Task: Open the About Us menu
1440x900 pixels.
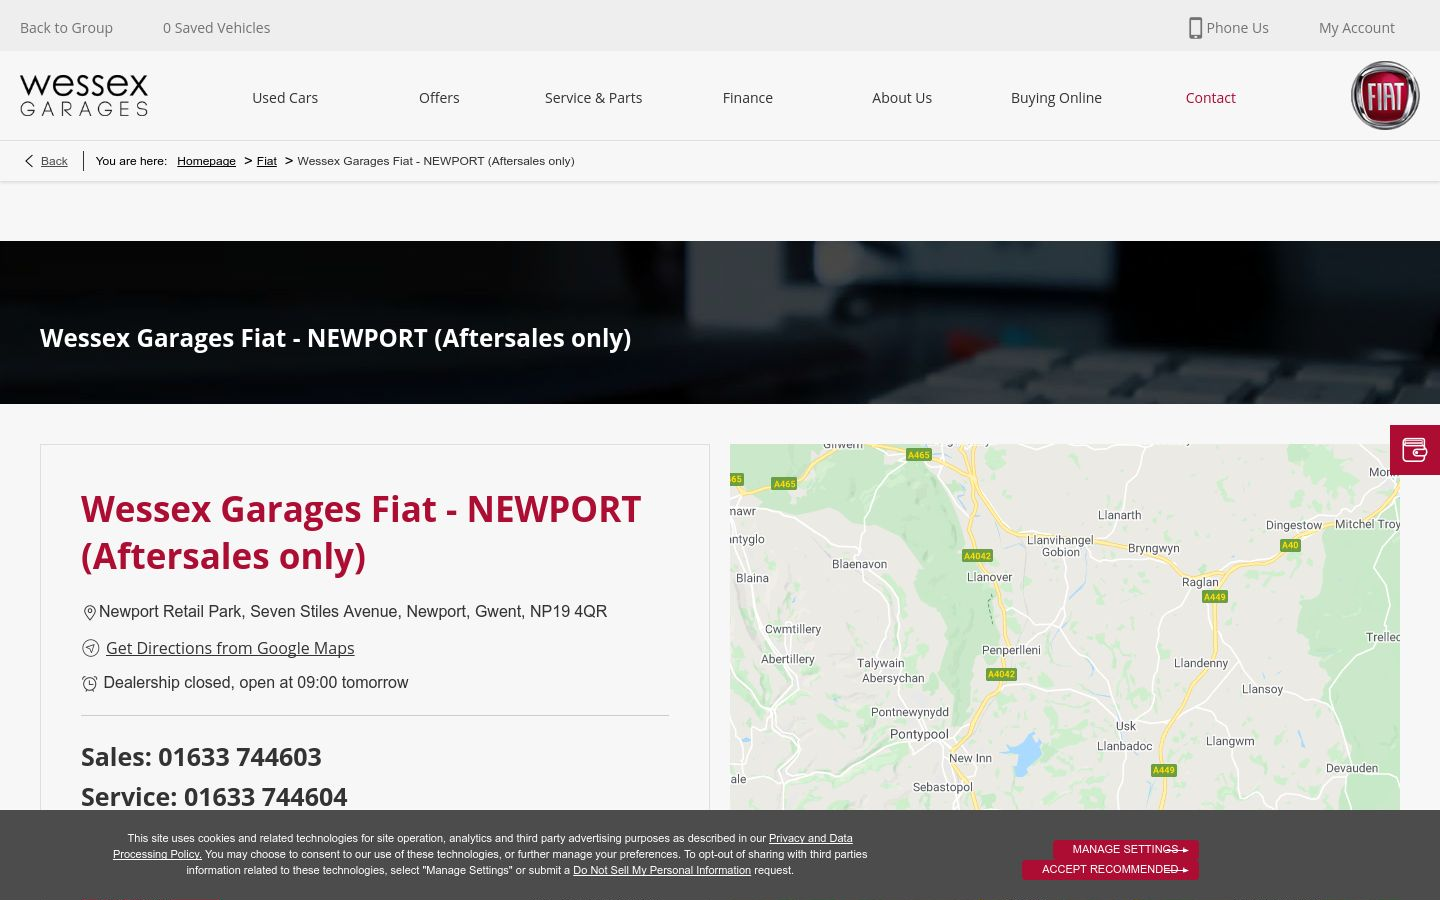Action: (x=902, y=98)
